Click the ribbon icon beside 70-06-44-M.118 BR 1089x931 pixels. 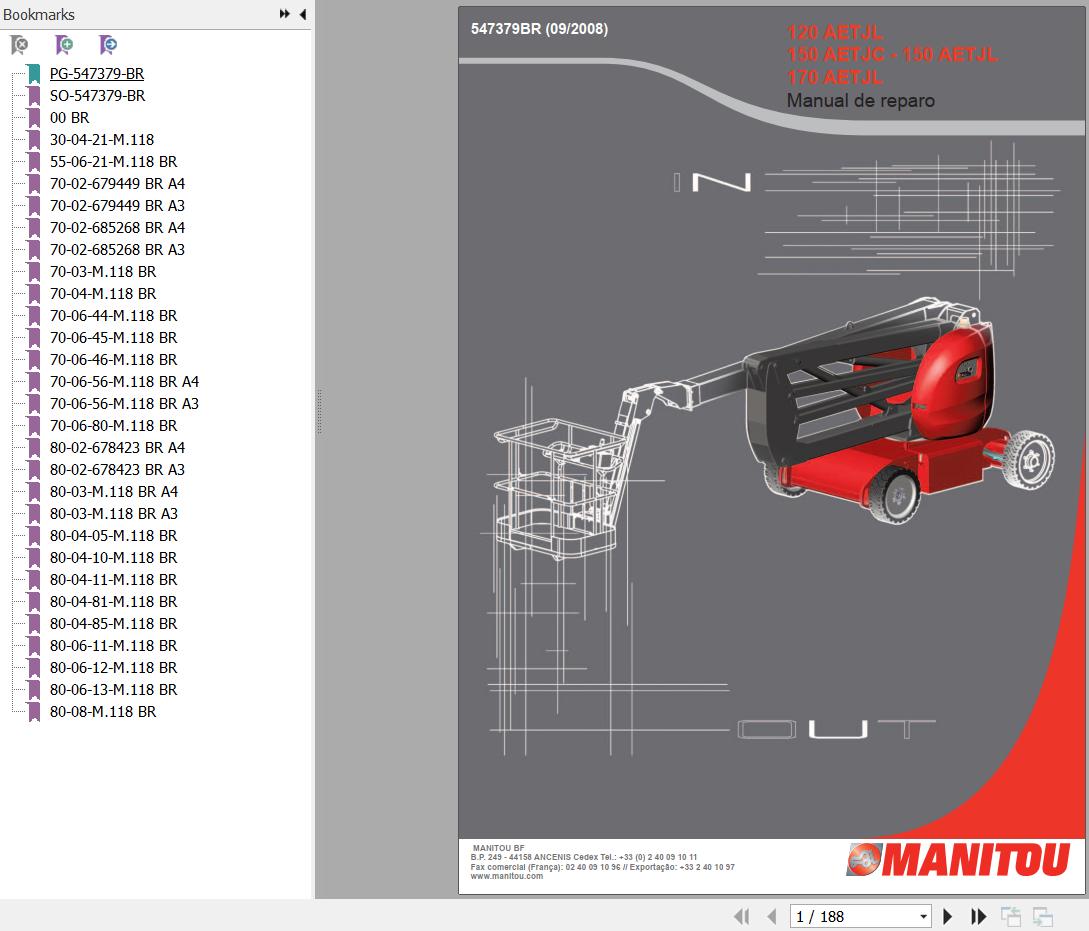click(34, 316)
